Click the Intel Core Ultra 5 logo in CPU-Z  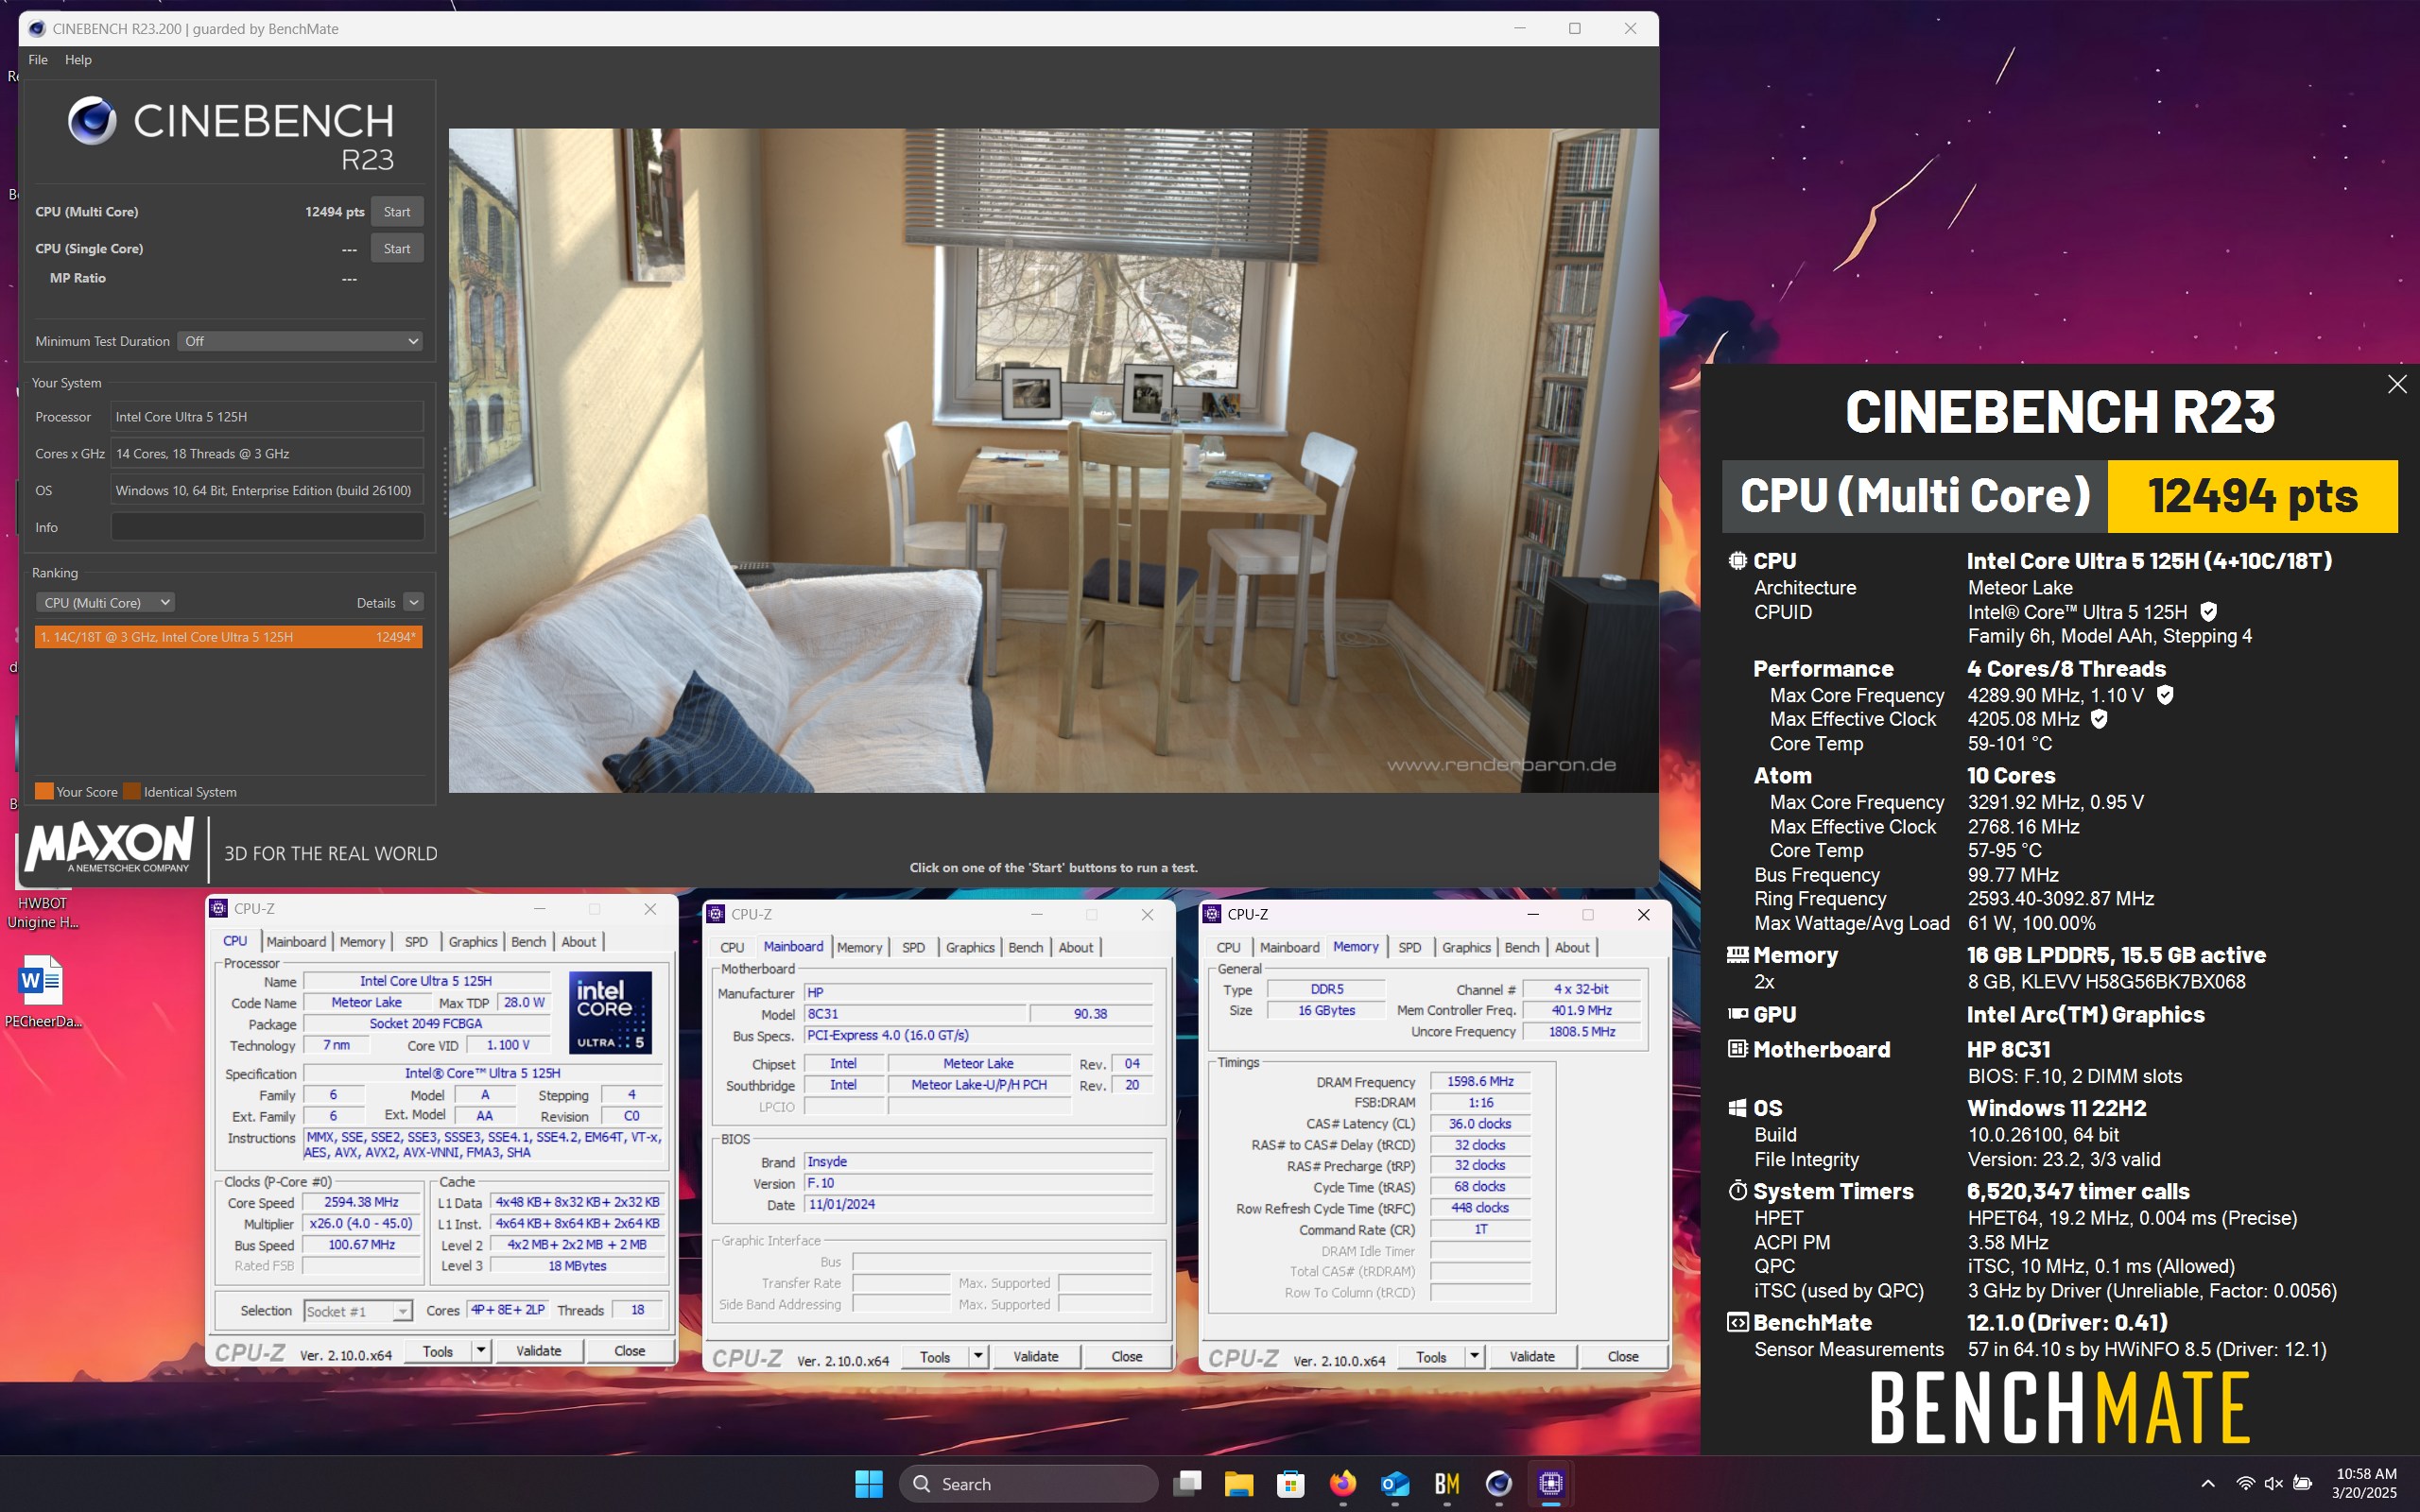610,1013
